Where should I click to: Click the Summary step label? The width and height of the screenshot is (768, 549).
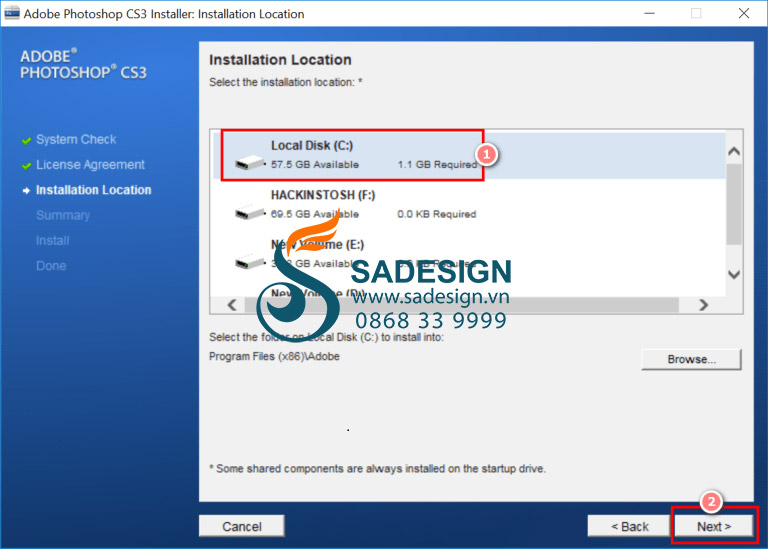coord(63,215)
